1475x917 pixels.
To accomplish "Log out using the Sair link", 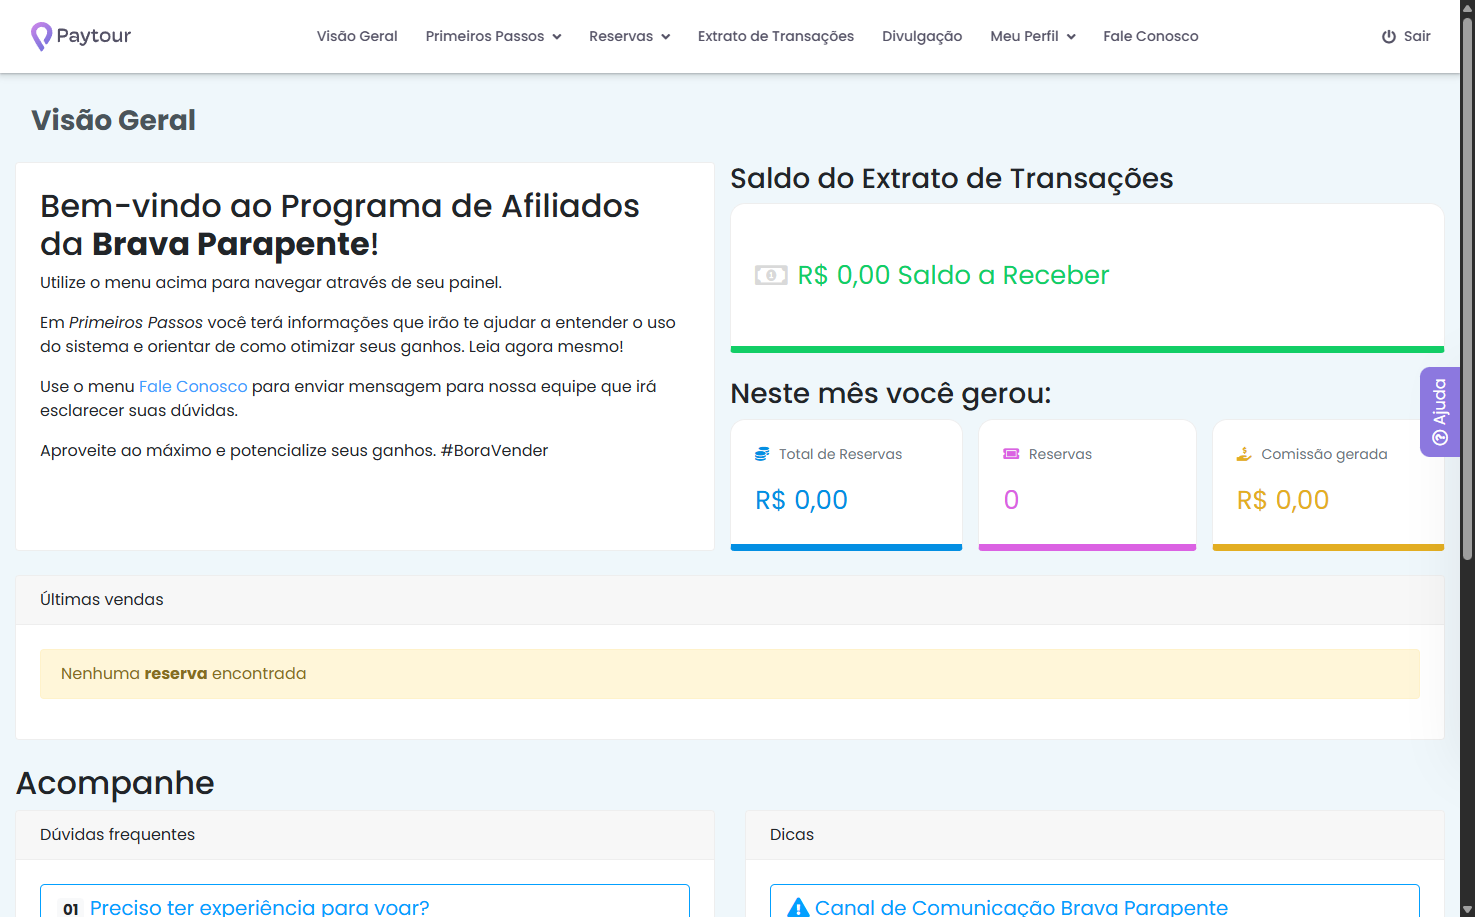I will click(x=1406, y=36).
